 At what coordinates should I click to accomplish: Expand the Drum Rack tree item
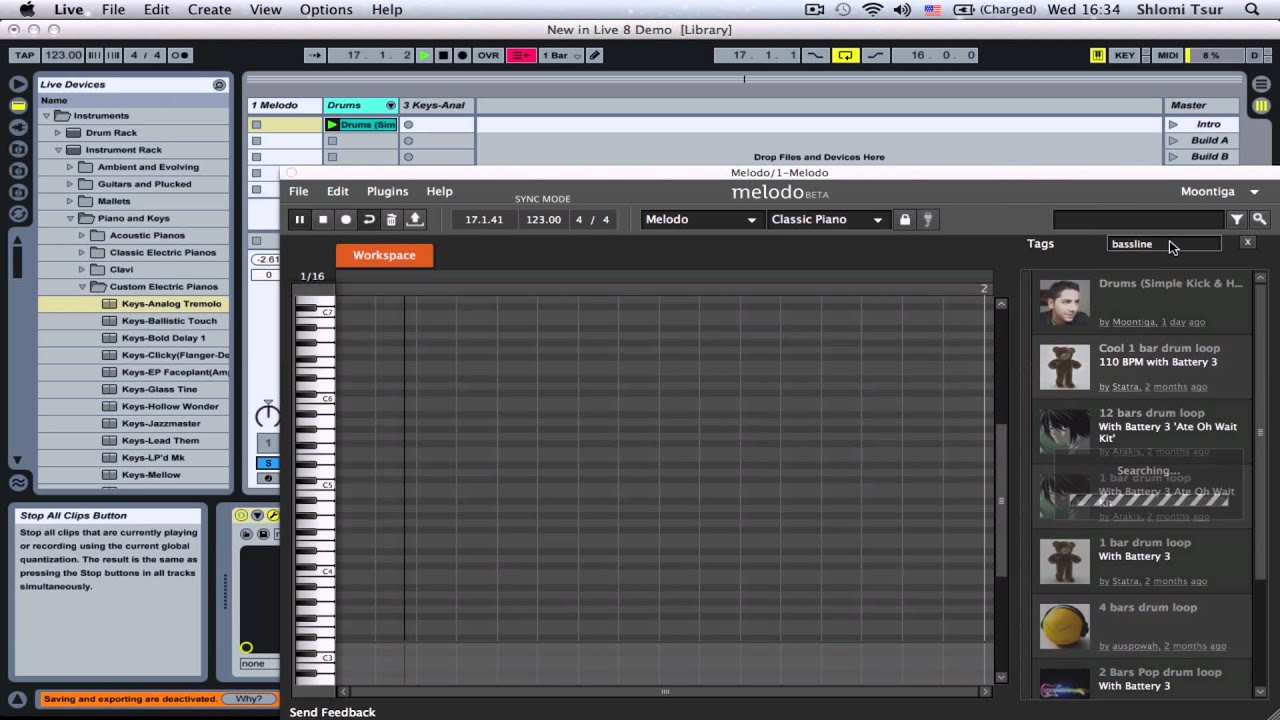click(58, 133)
